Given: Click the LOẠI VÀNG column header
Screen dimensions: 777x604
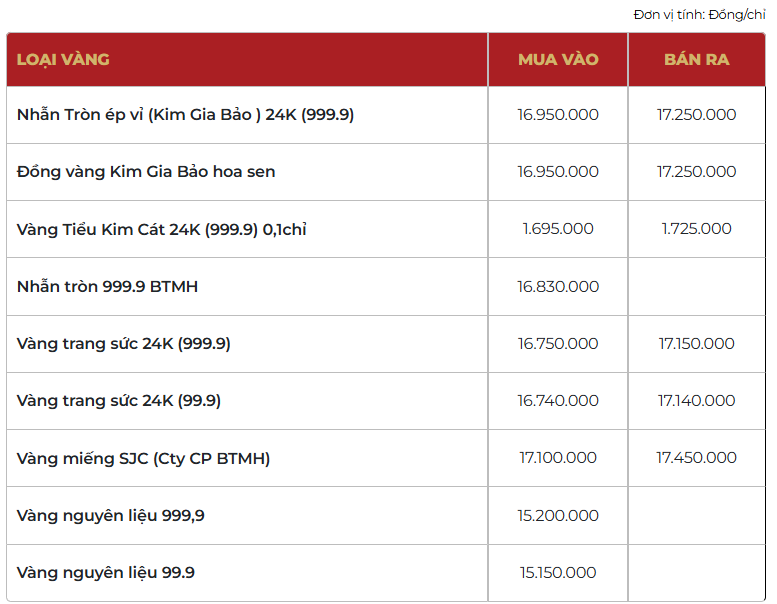Looking at the screenshot, I should point(63,59).
